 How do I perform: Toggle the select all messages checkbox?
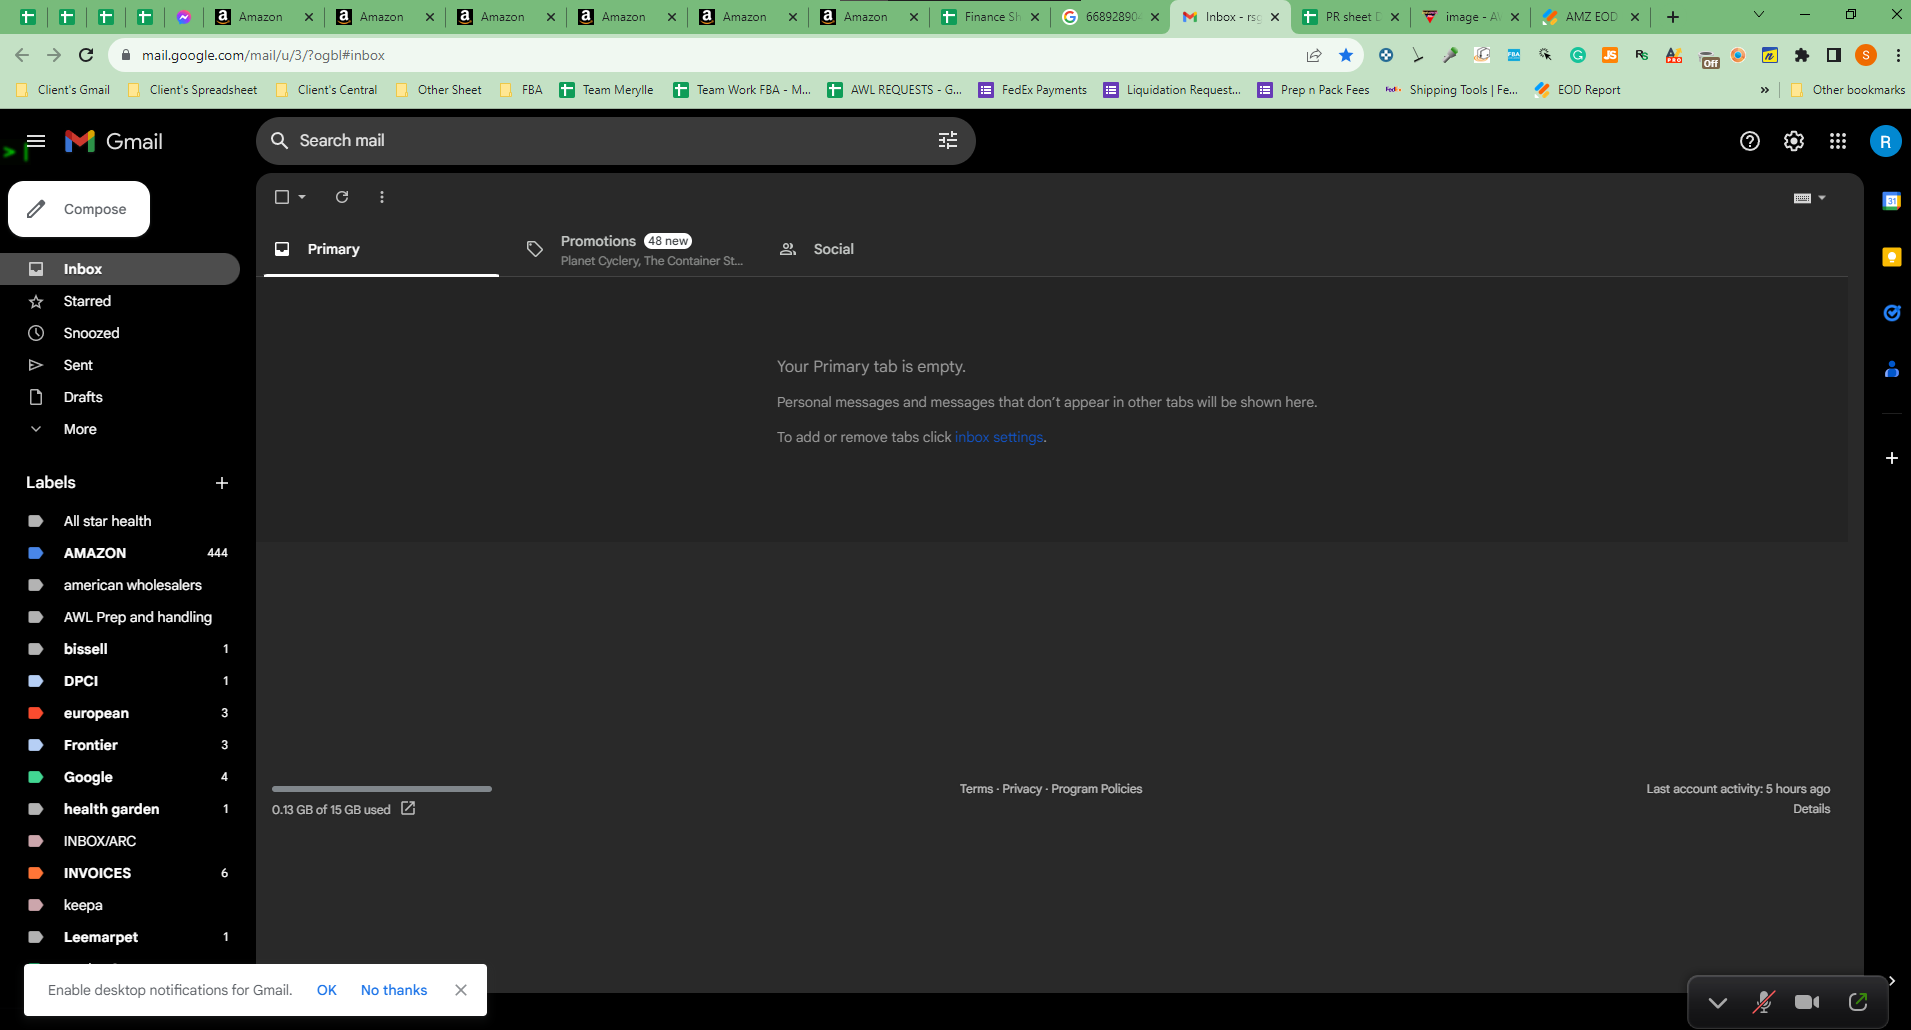click(x=282, y=197)
